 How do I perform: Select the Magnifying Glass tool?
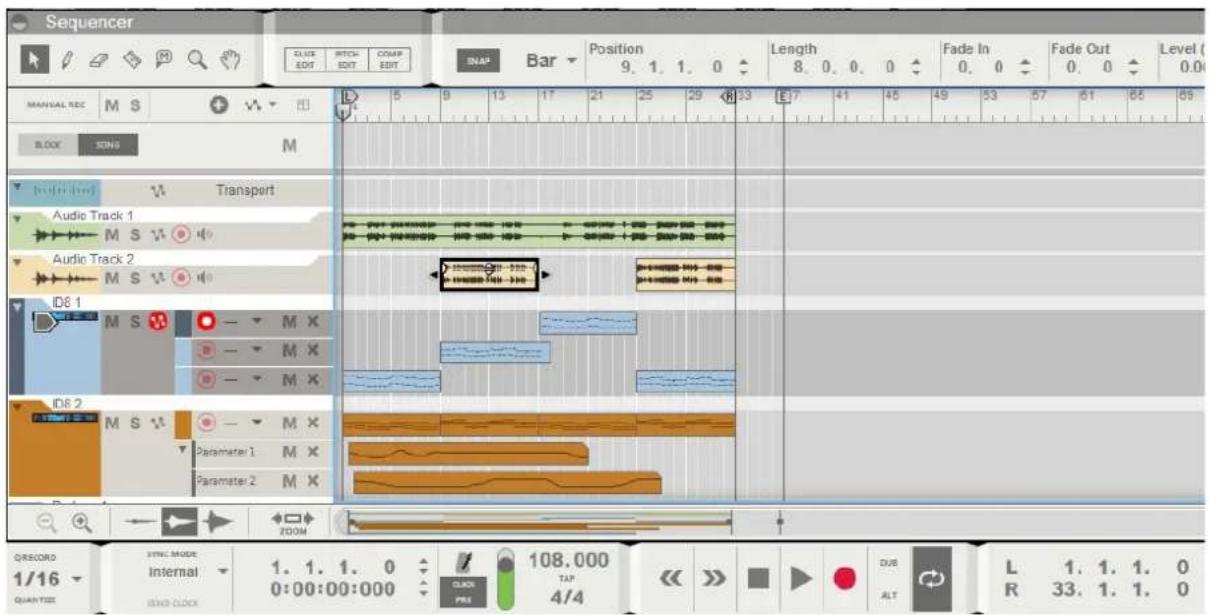pos(199,59)
